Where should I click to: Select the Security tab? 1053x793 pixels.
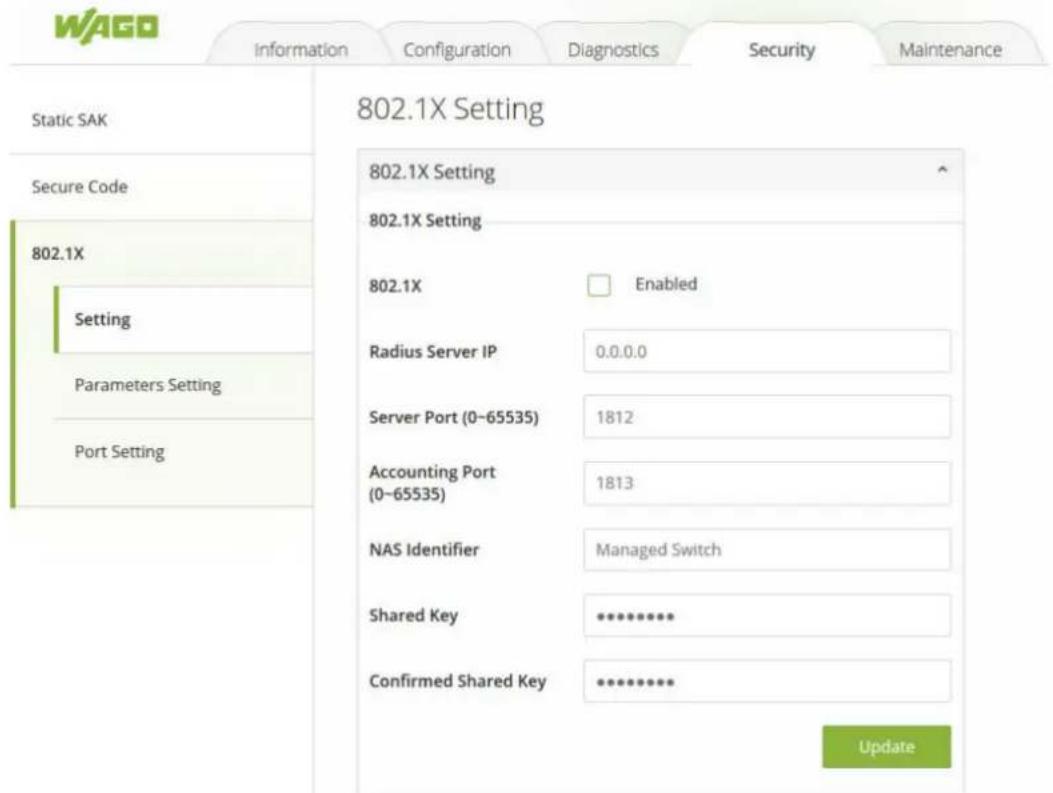782,50
